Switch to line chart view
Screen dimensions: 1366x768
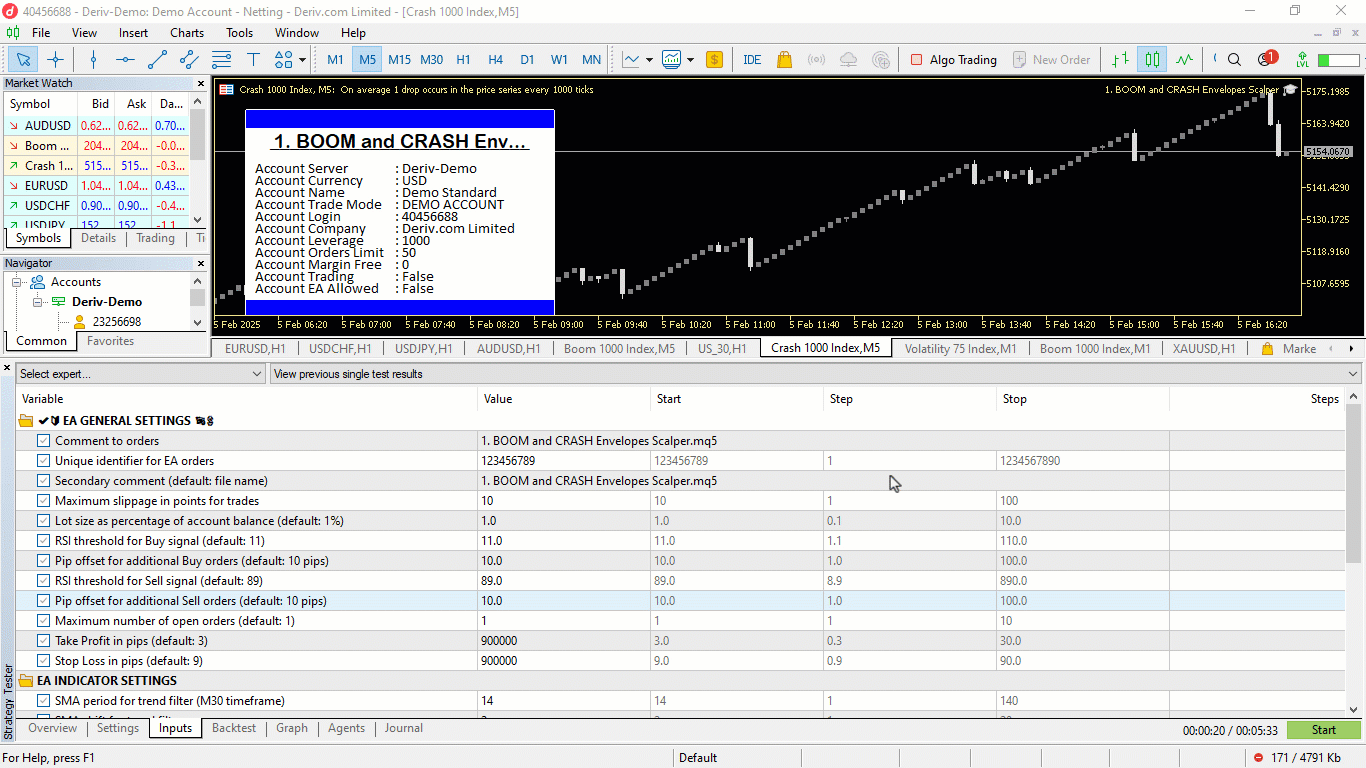(x=1184, y=59)
